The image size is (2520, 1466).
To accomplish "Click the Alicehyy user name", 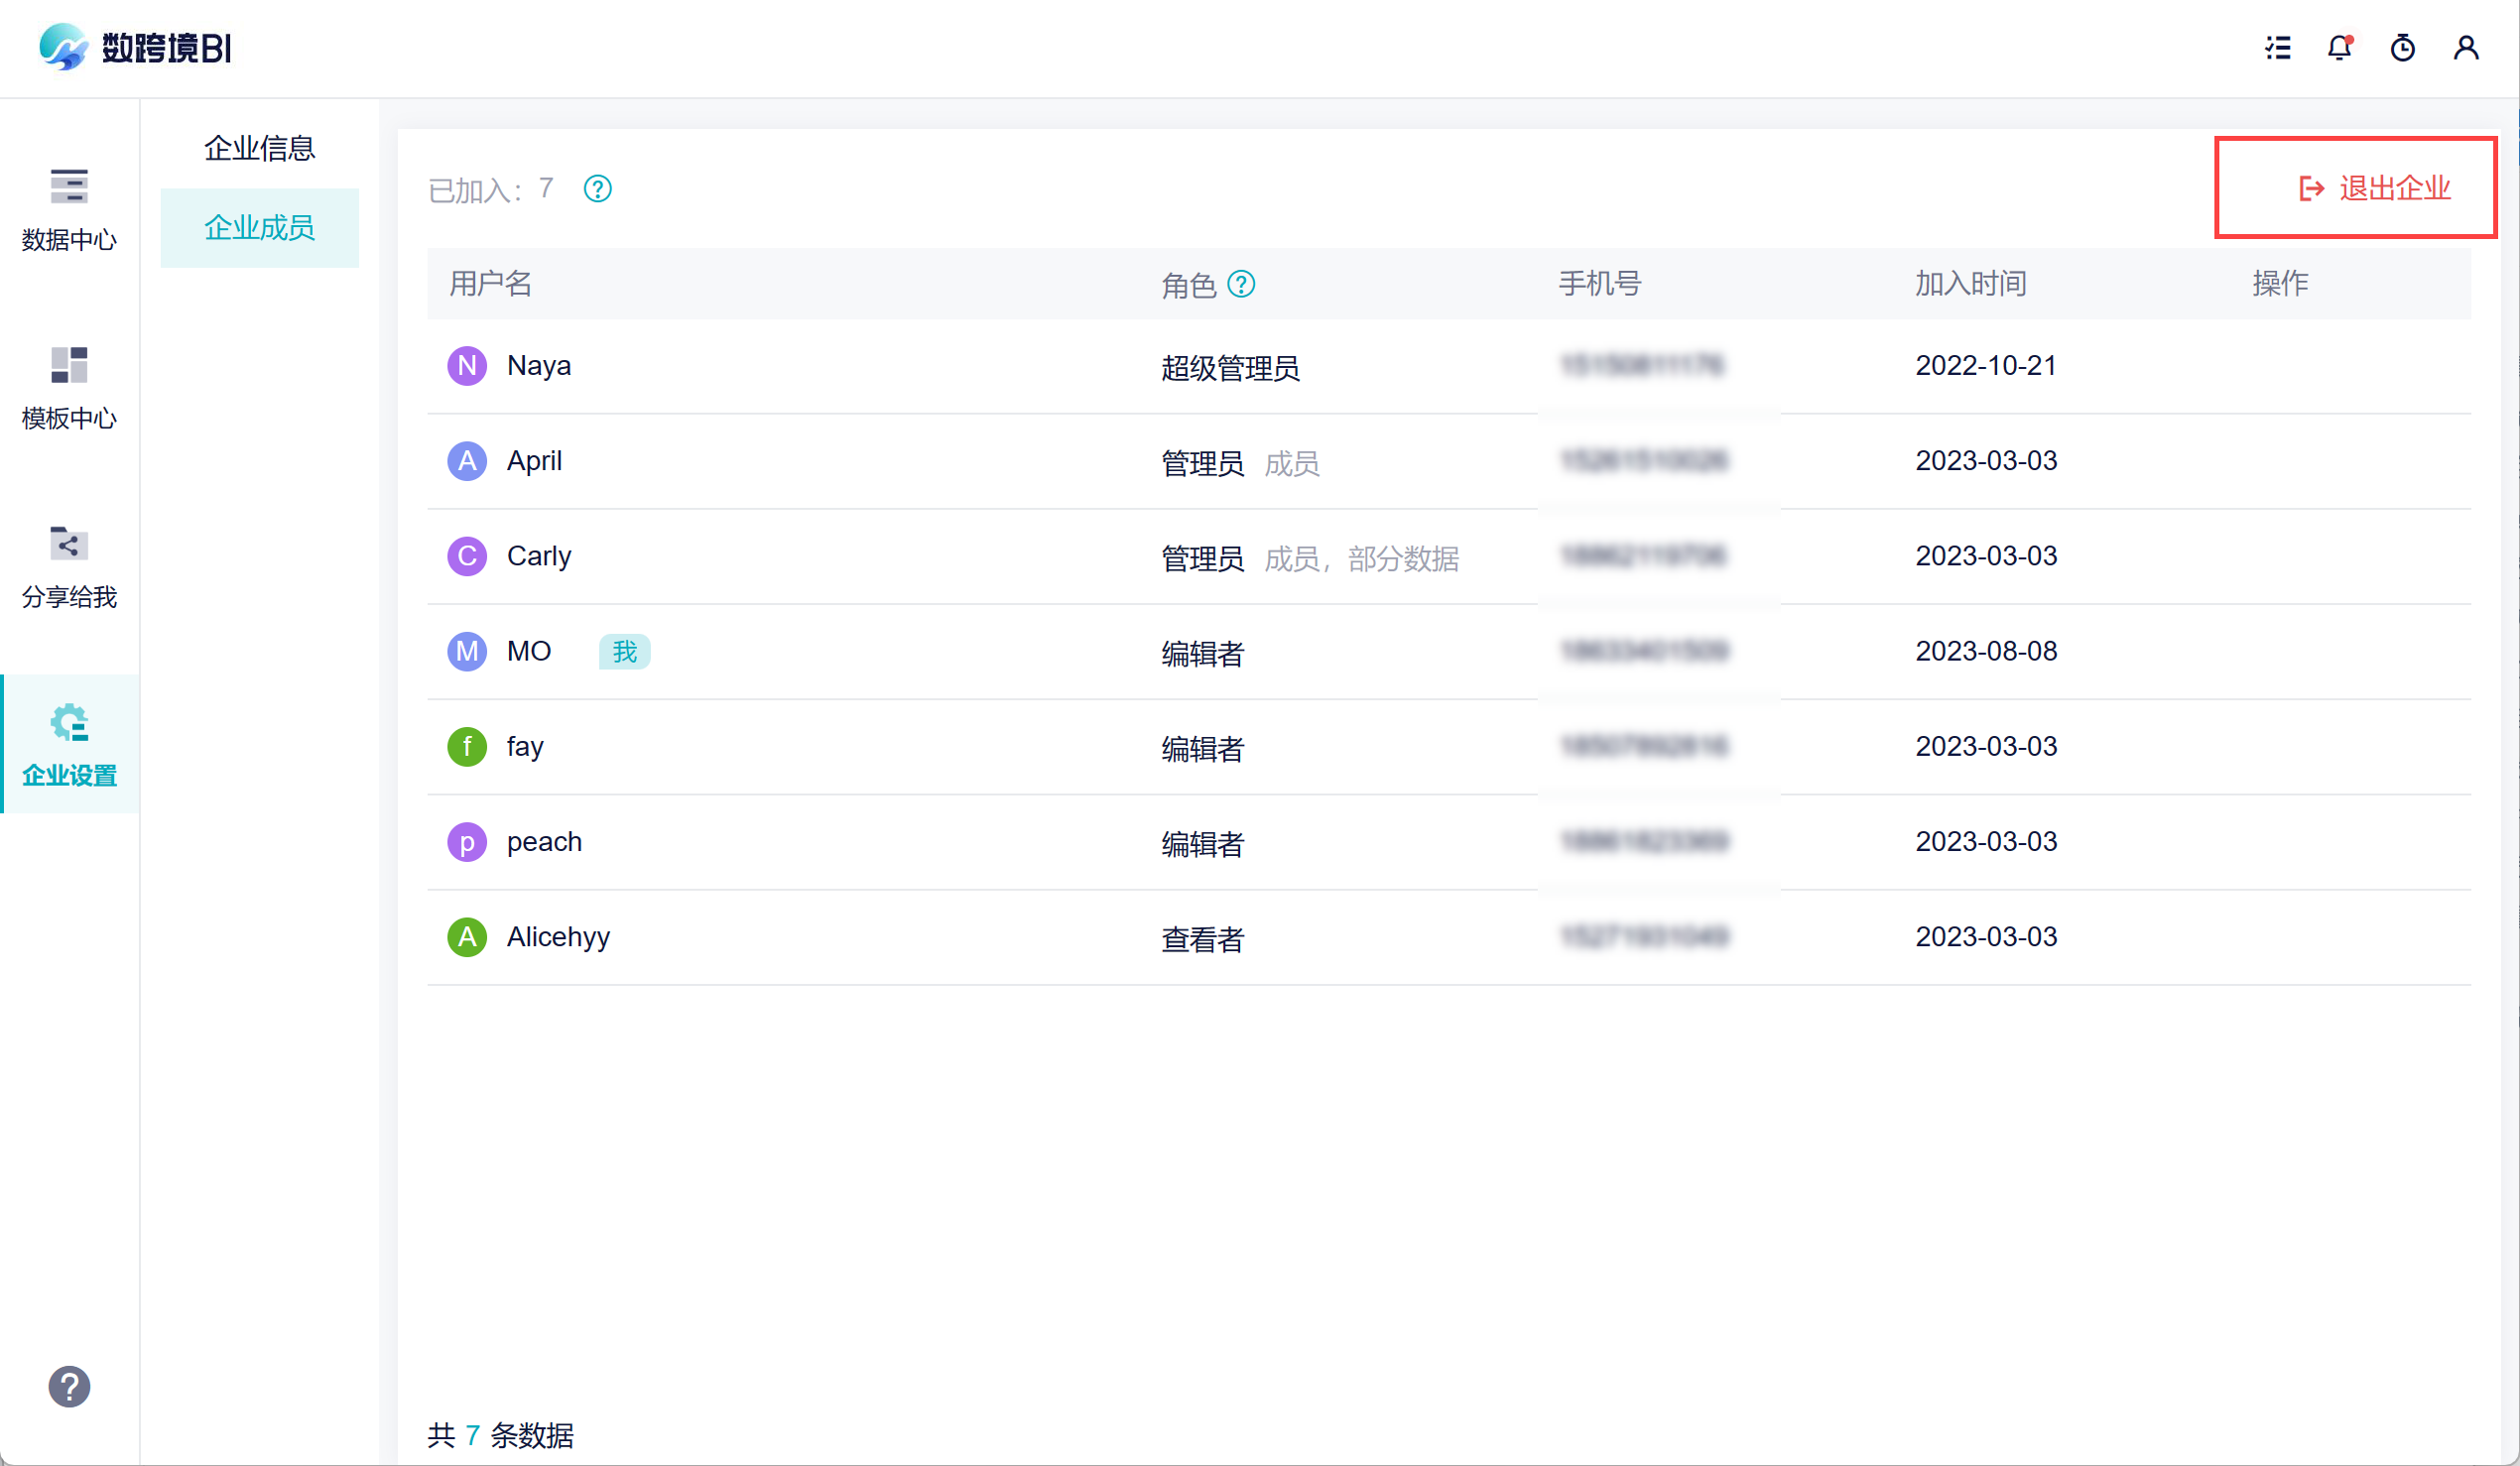I will pos(558,937).
